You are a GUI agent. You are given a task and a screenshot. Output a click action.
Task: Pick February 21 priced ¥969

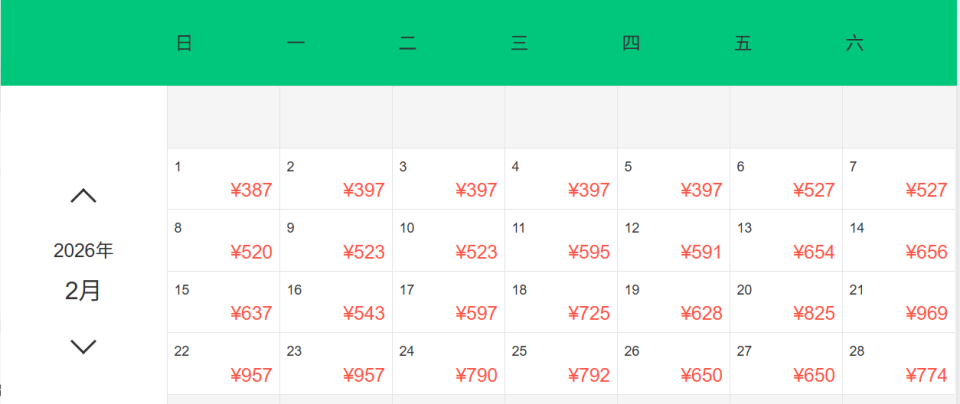(x=899, y=302)
